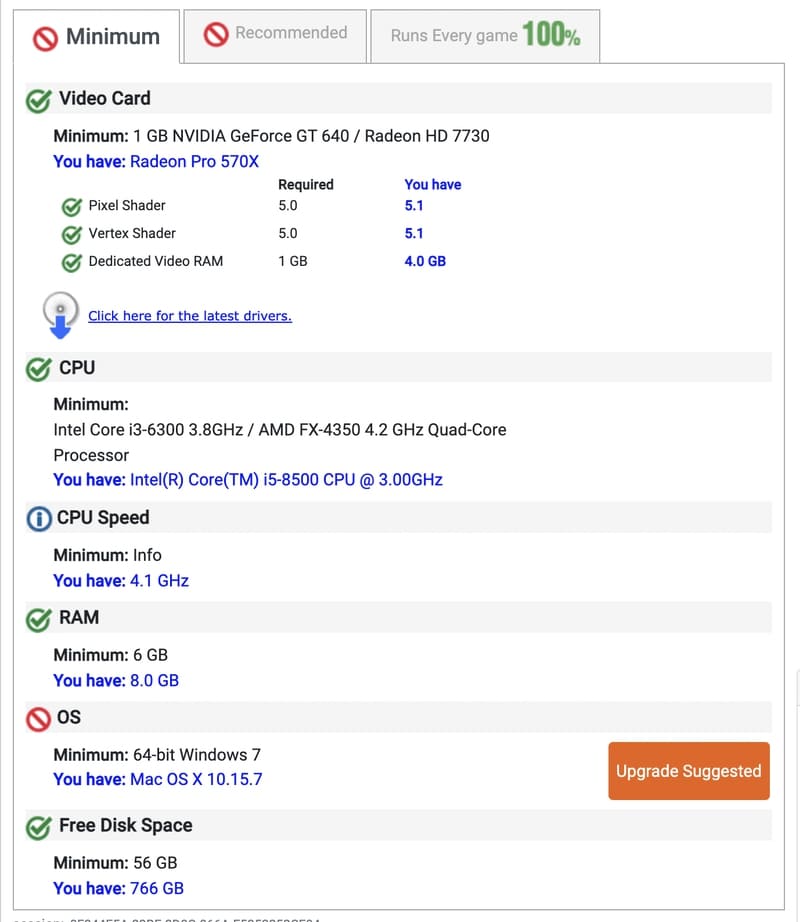Click the check icon beside Free Disk Space
This screenshot has height=922, width=800.
(x=39, y=826)
